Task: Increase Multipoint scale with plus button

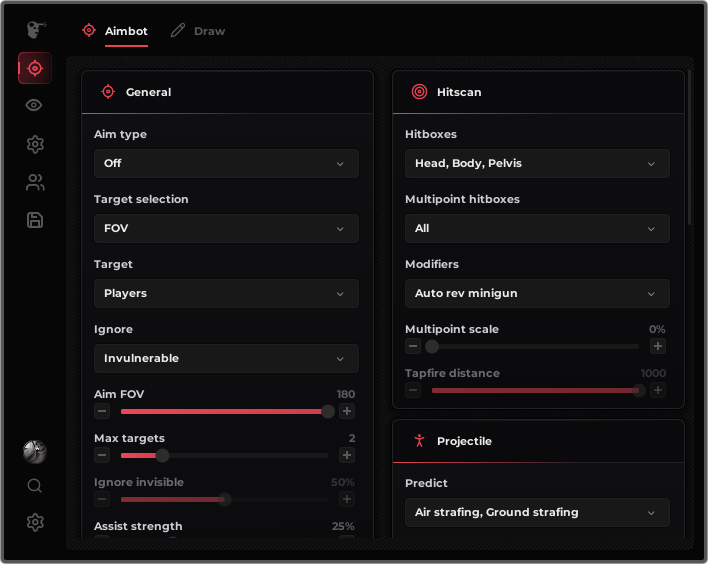Action: point(658,346)
